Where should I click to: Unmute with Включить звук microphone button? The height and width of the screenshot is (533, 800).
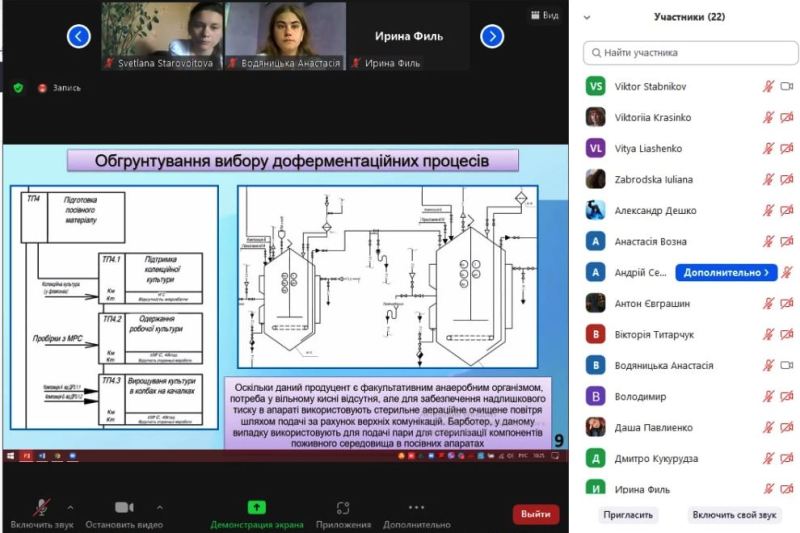click(x=41, y=514)
